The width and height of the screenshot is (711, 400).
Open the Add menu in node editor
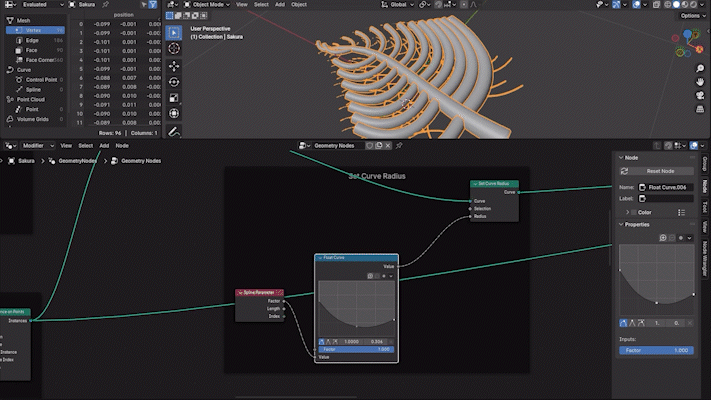pyautogui.click(x=104, y=145)
